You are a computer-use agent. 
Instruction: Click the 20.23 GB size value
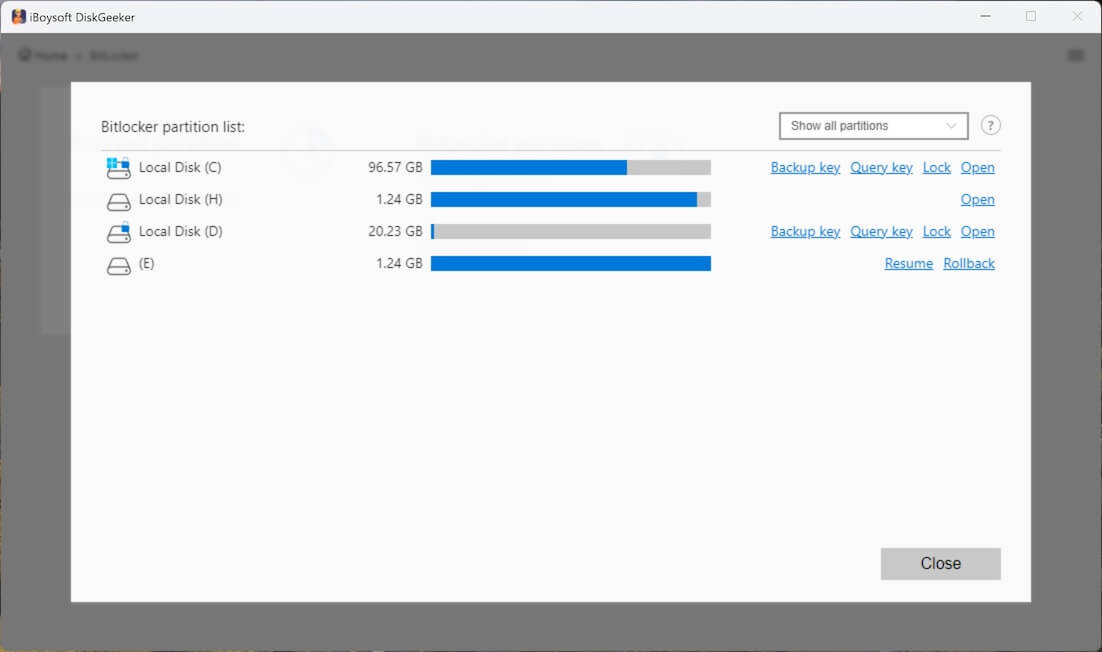[x=395, y=231]
